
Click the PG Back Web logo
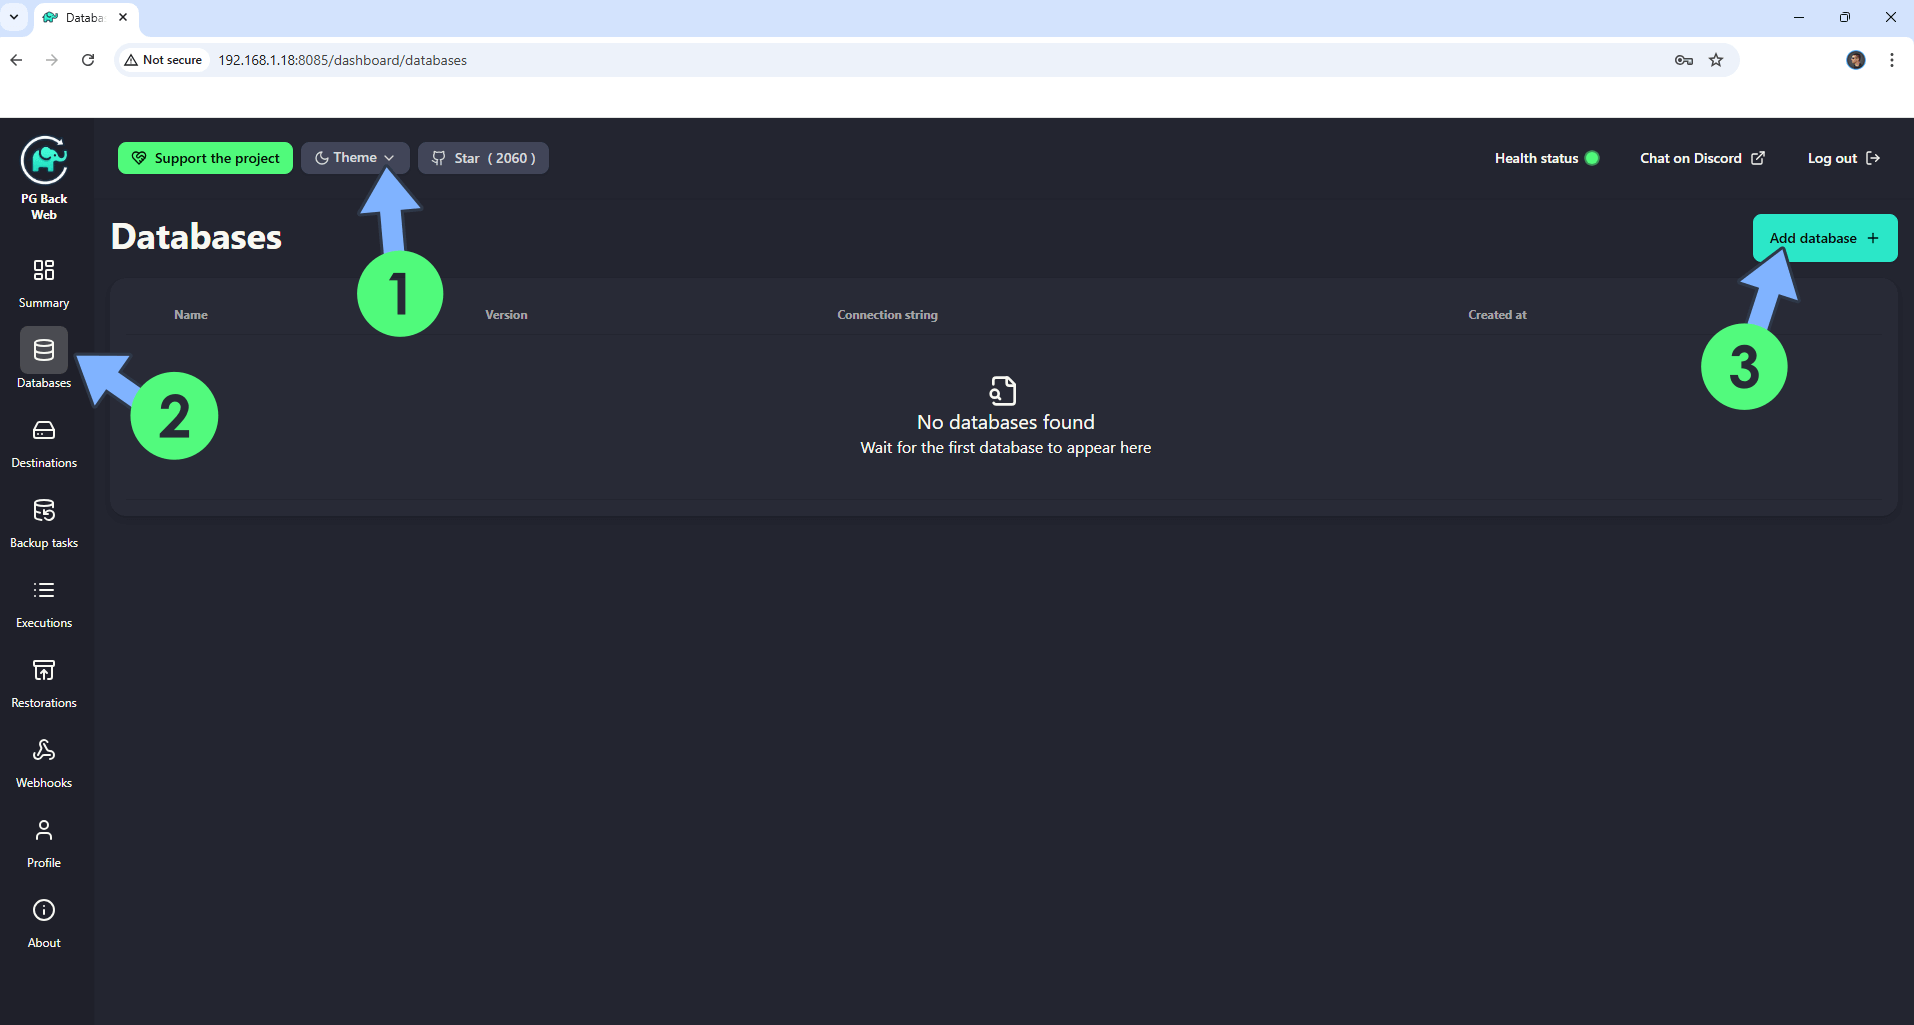click(44, 162)
